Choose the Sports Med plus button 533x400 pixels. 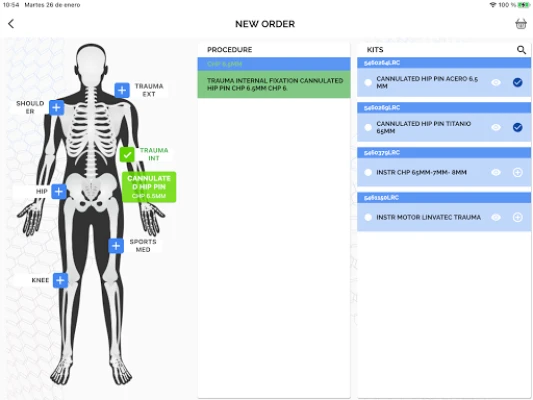tap(116, 246)
